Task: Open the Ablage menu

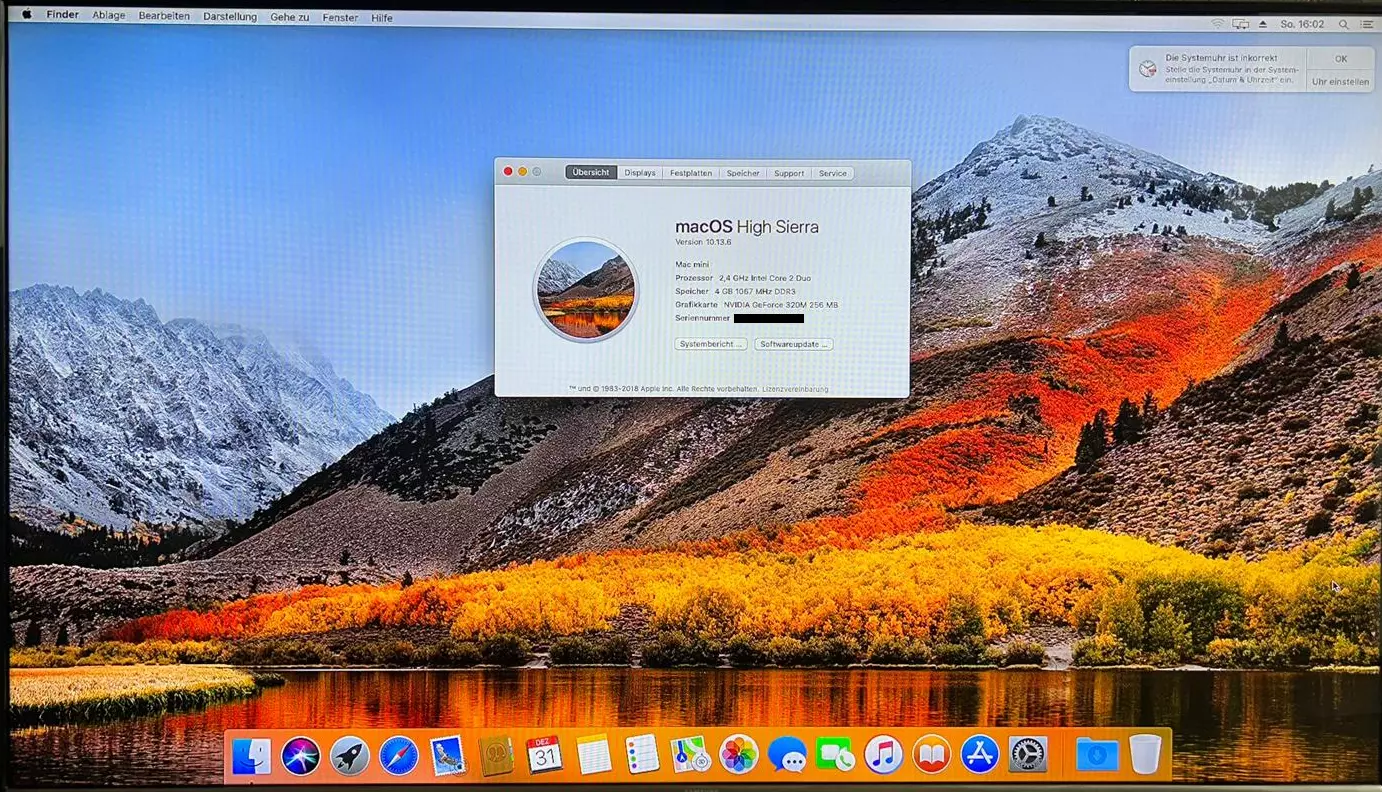Action: tap(109, 16)
